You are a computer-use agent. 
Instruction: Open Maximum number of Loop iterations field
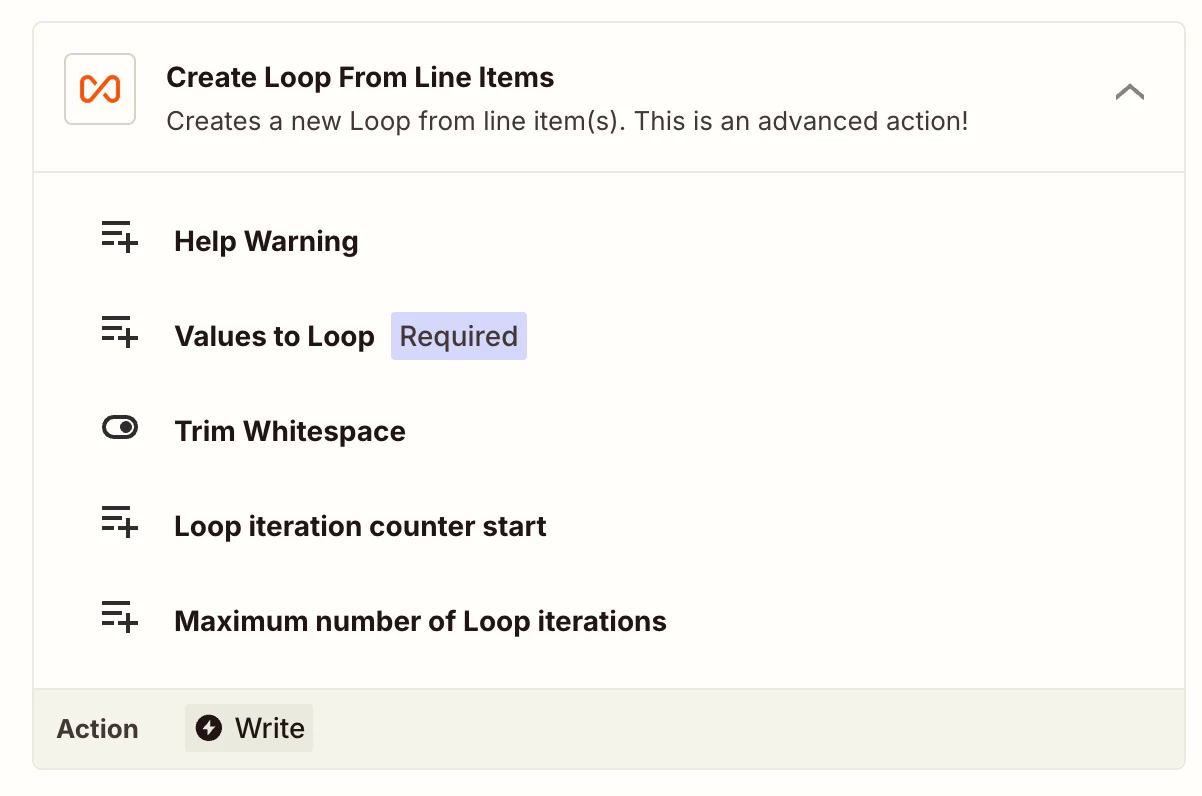[x=420, y=621]
